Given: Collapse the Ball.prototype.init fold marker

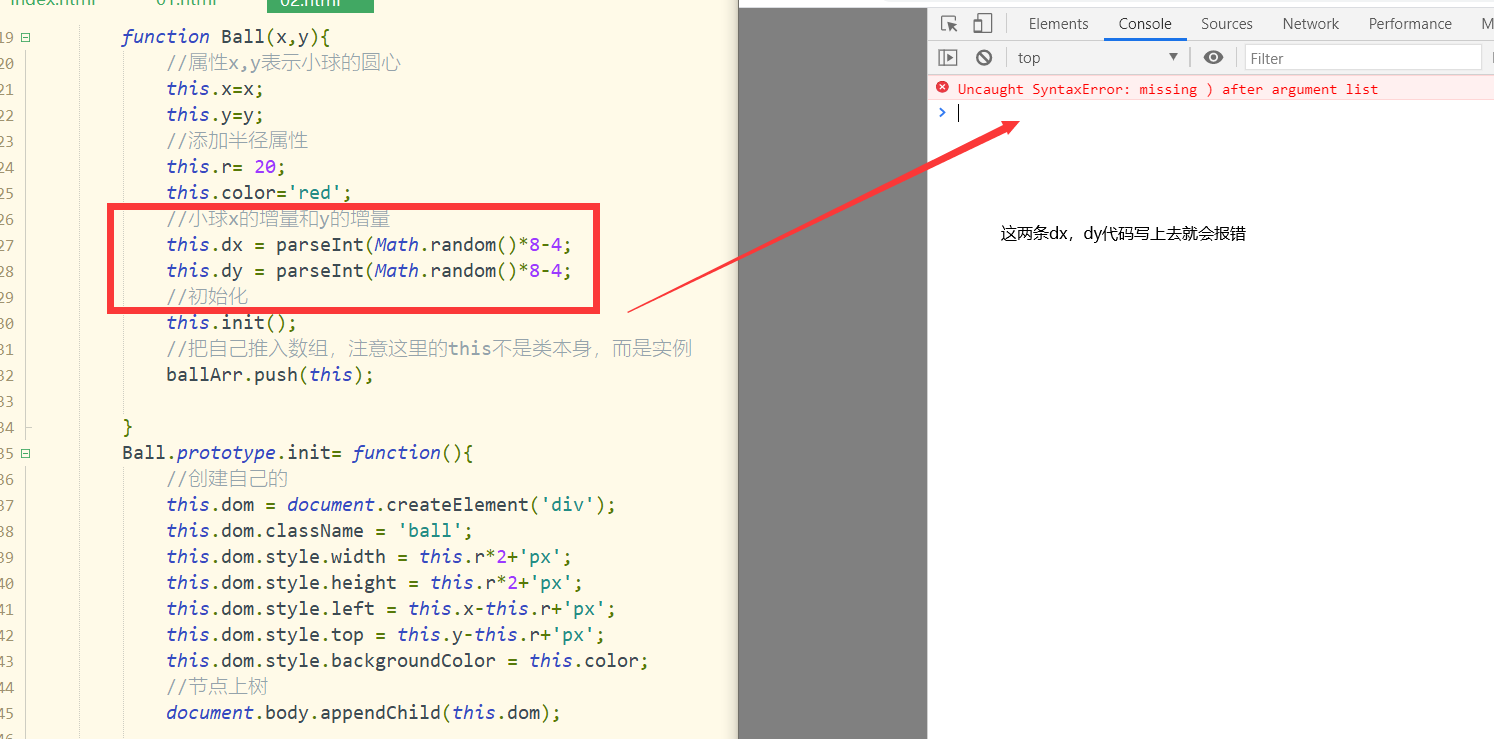Looking at the screenshot, I should point(26,453).
